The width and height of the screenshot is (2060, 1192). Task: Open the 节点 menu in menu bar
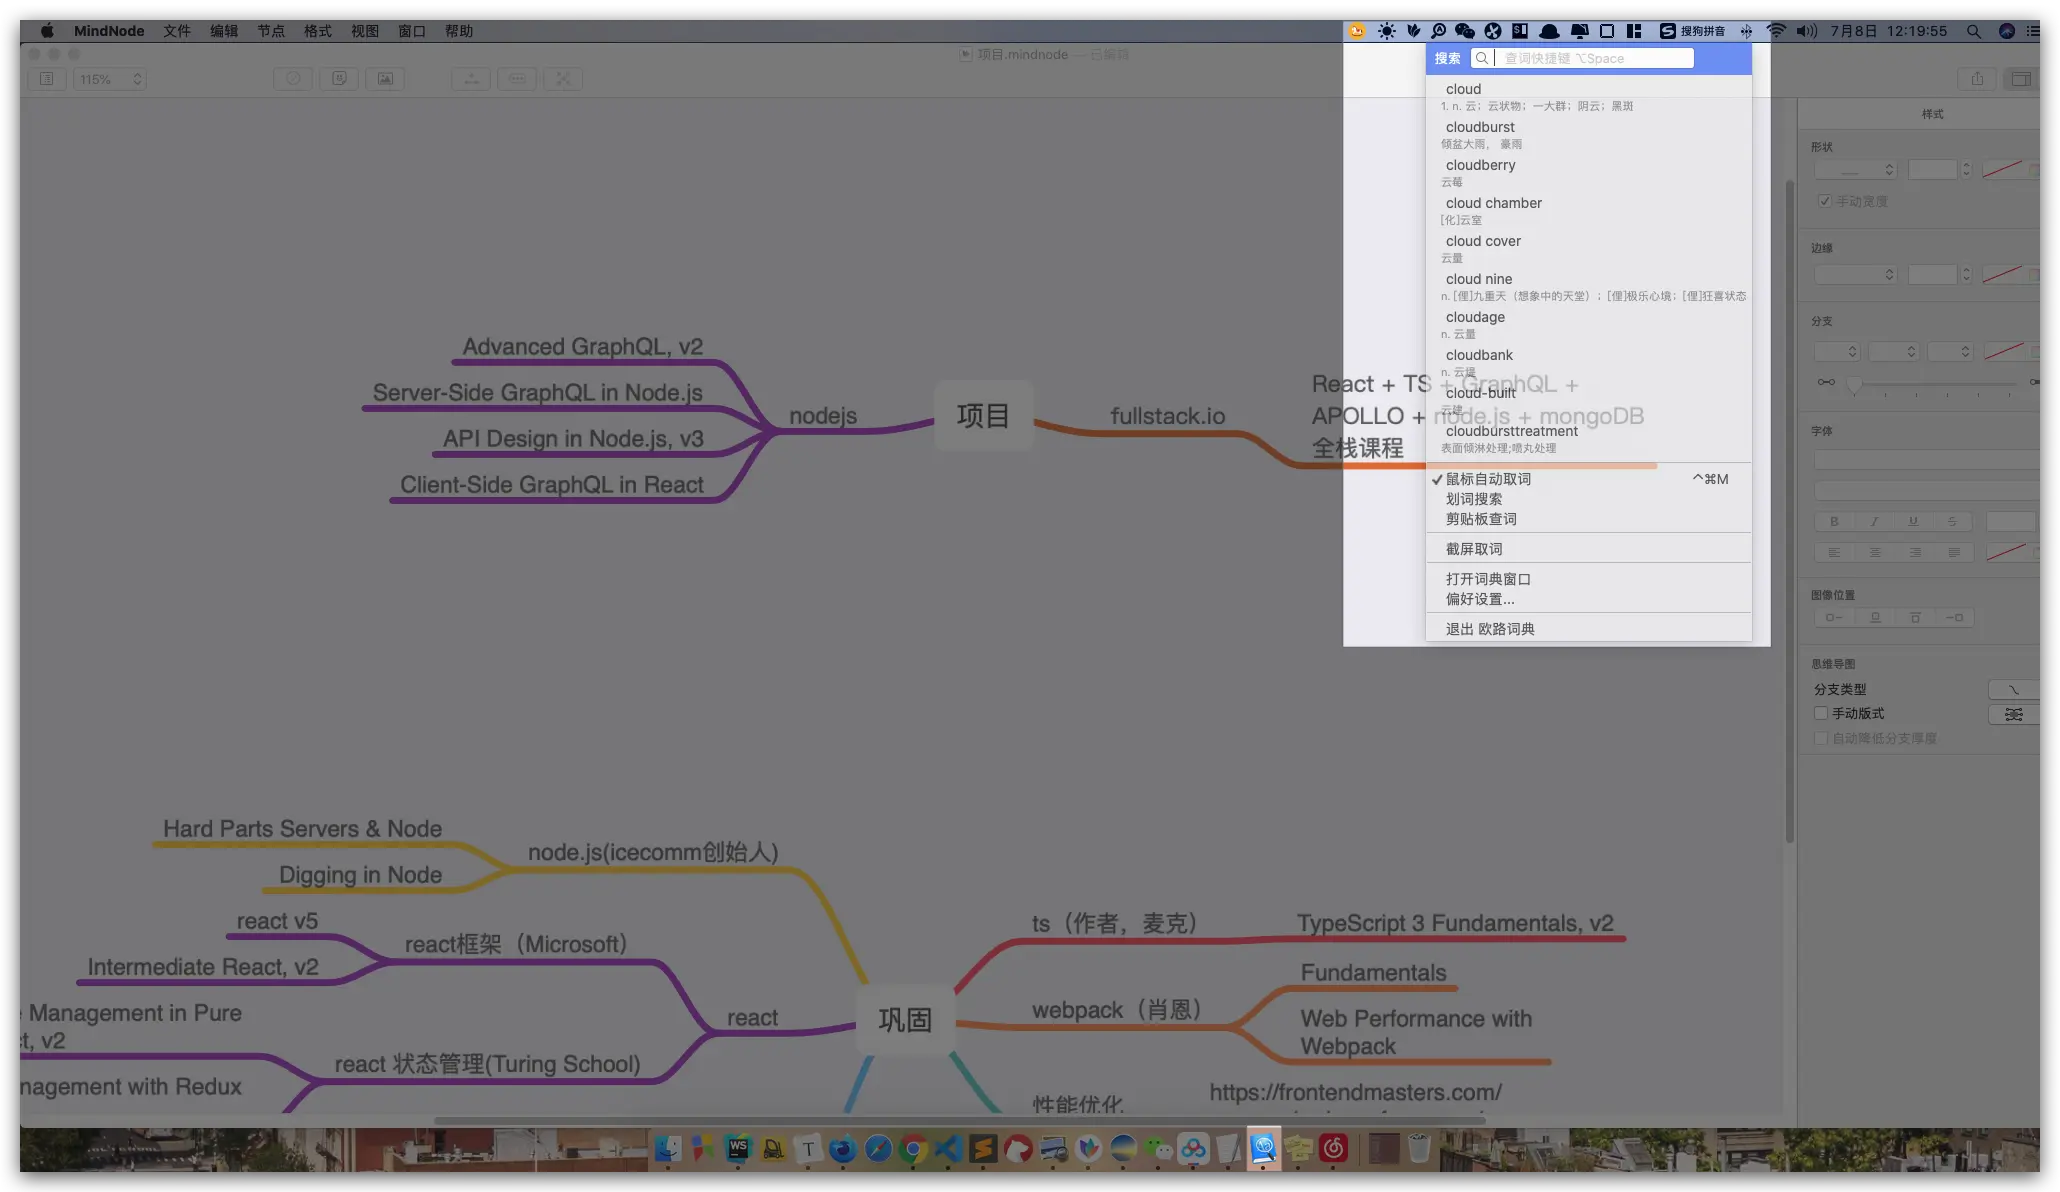click(271, 31)
